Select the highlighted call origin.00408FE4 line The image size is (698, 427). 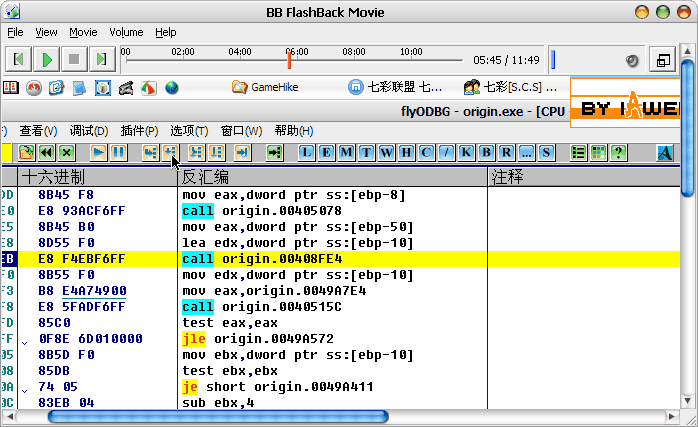[x=262, y=259]
